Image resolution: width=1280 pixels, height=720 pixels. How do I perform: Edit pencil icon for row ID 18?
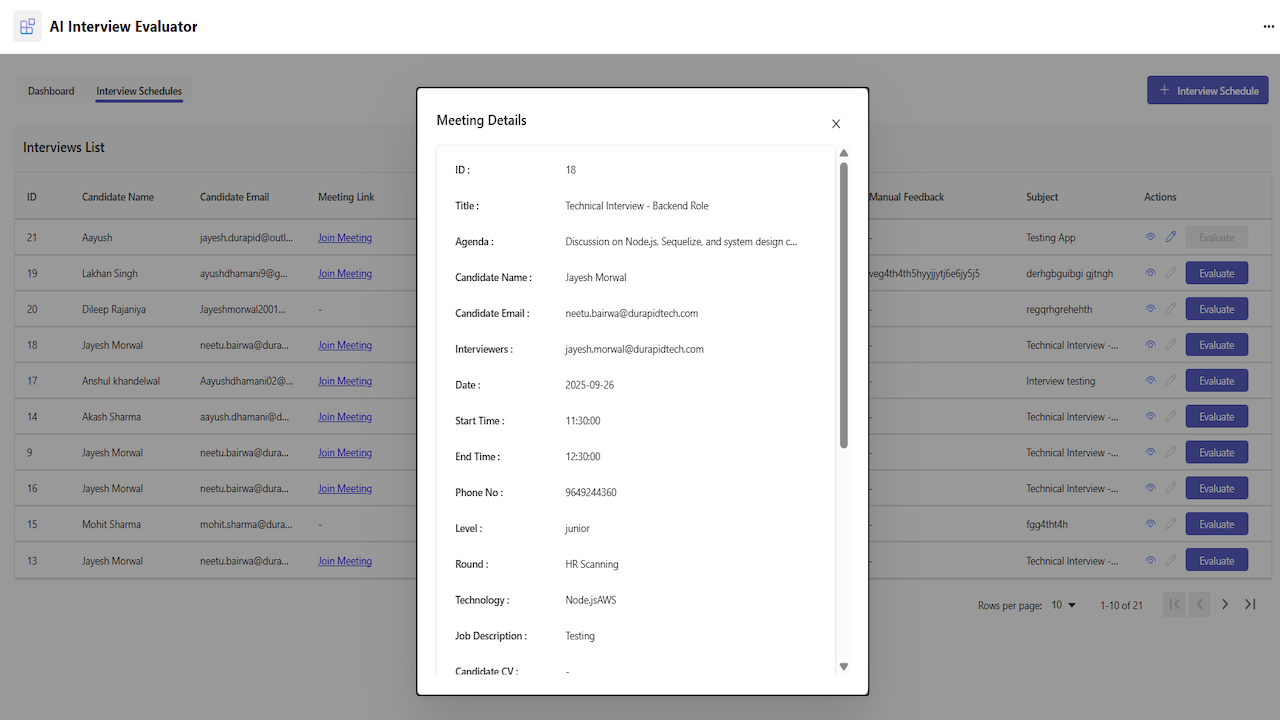pyautogui.click(x=1171, y=345)
